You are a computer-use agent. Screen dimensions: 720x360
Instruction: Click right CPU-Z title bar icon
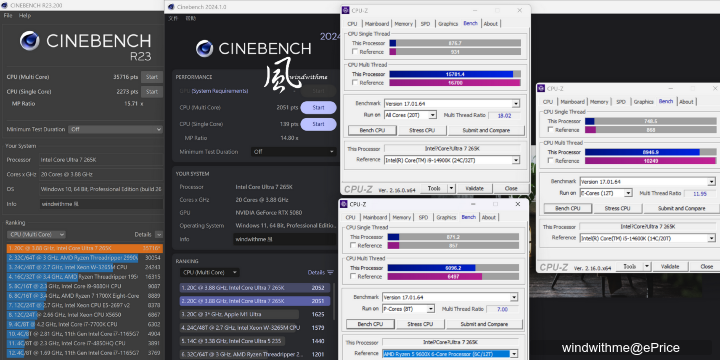coord(541,89)
